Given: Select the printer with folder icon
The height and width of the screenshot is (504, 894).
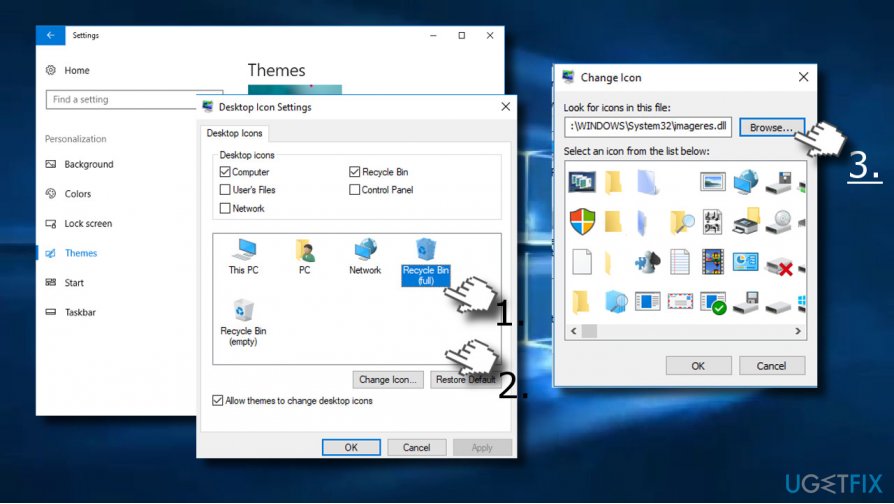Looking at the screenshot, I should click(x=746, y=221).
